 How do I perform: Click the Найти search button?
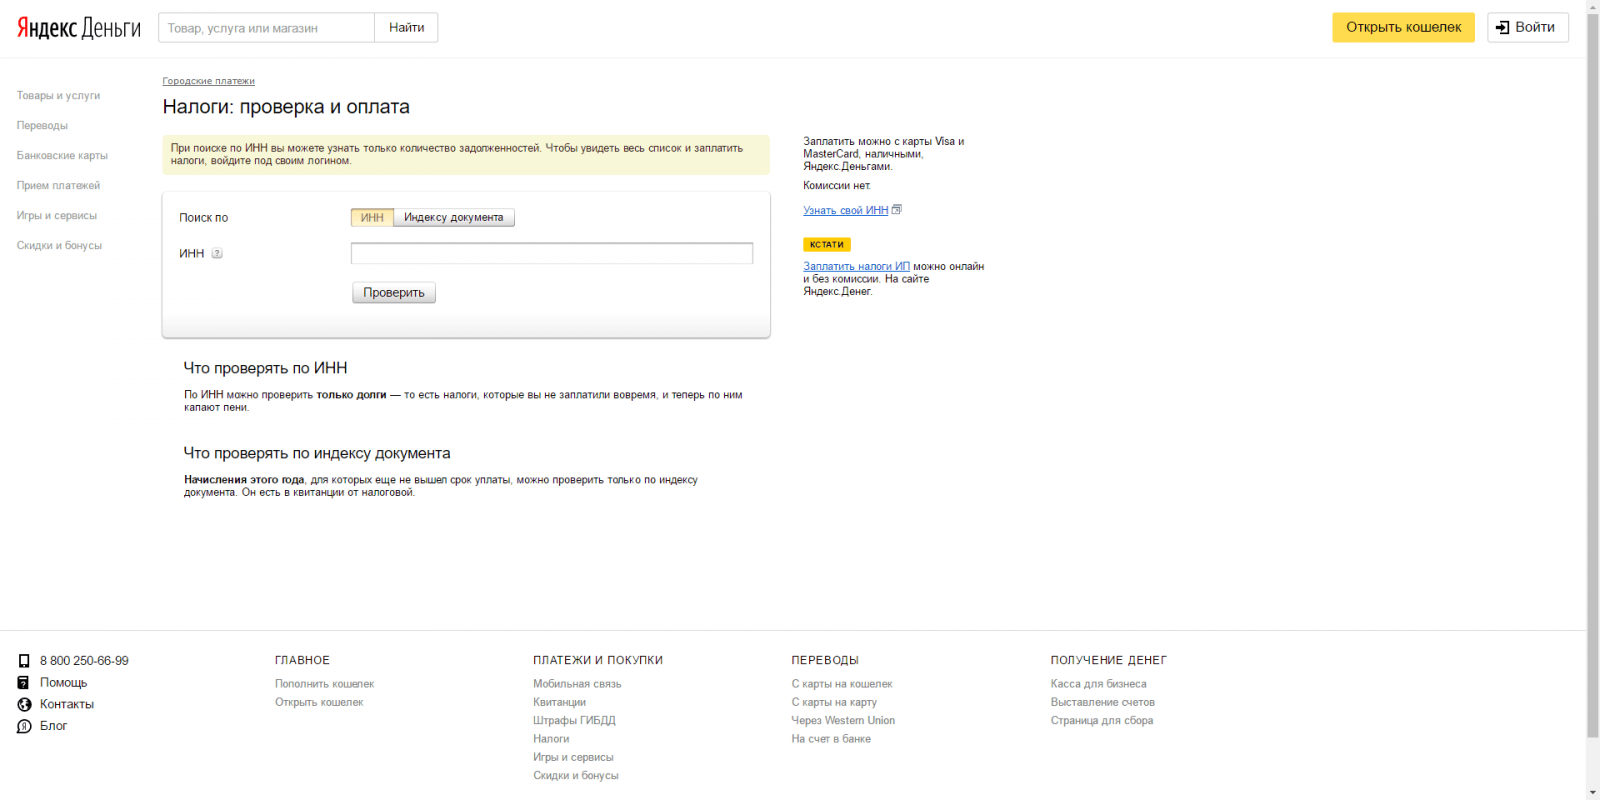coord(406,28)
